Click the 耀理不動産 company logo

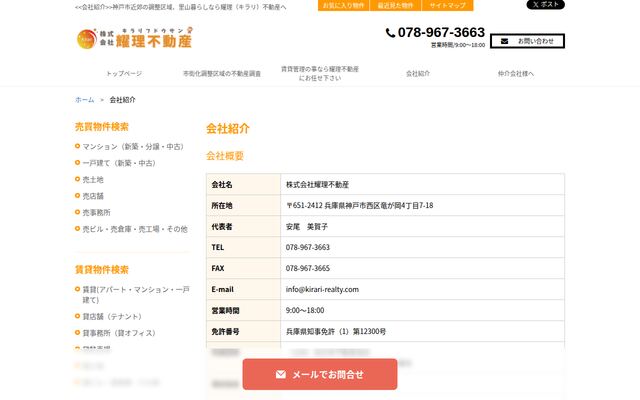(x=134, y=38)
